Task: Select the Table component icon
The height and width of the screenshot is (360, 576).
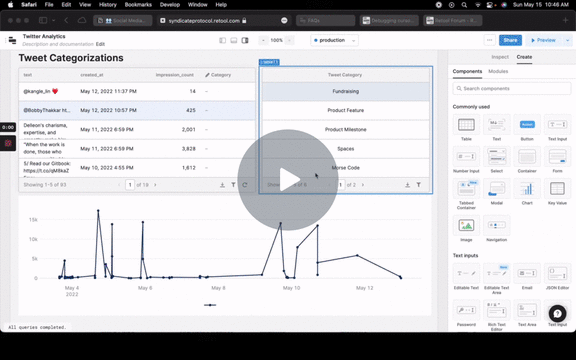Action: [x=466, y=125]
